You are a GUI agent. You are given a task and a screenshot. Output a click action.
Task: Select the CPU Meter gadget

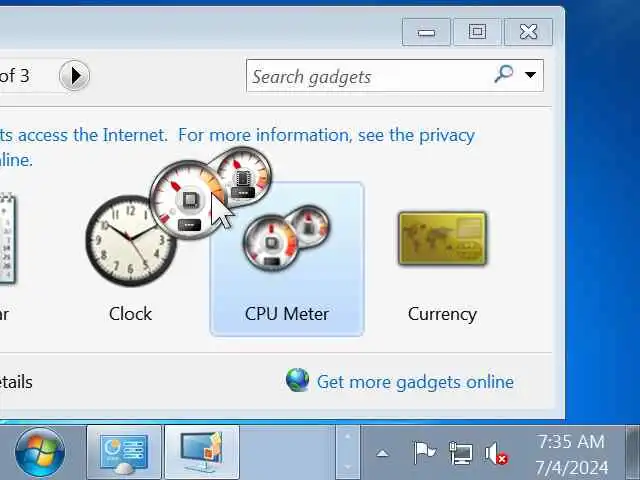click(x=287, y=259)
